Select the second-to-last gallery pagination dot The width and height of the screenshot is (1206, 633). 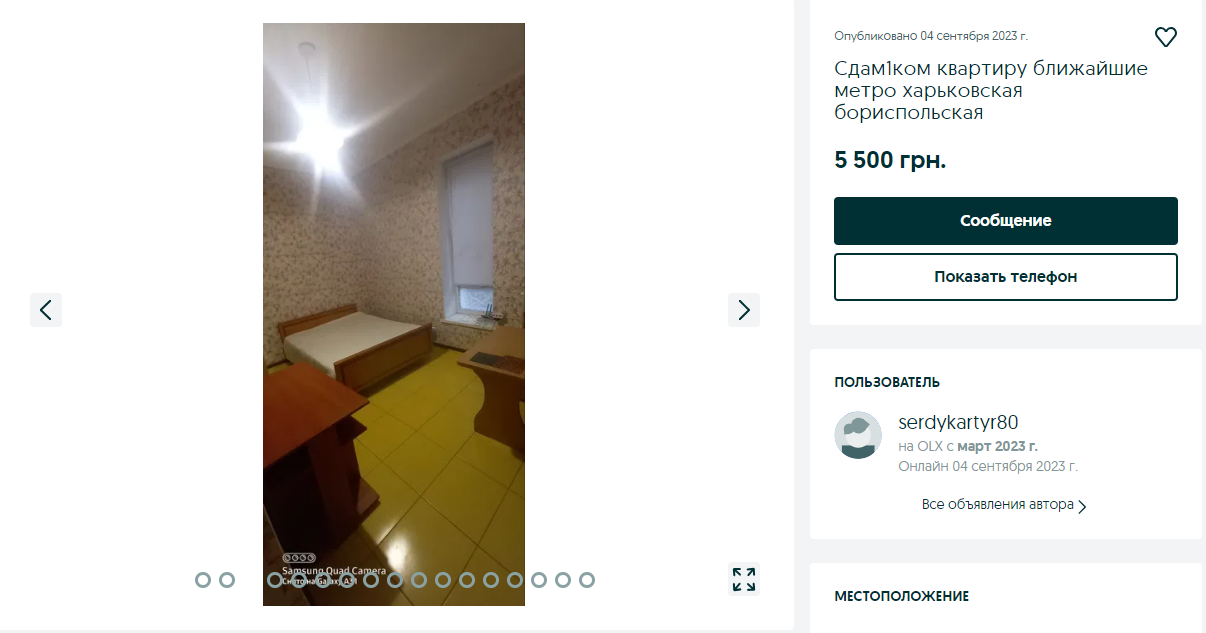(563, 580)
